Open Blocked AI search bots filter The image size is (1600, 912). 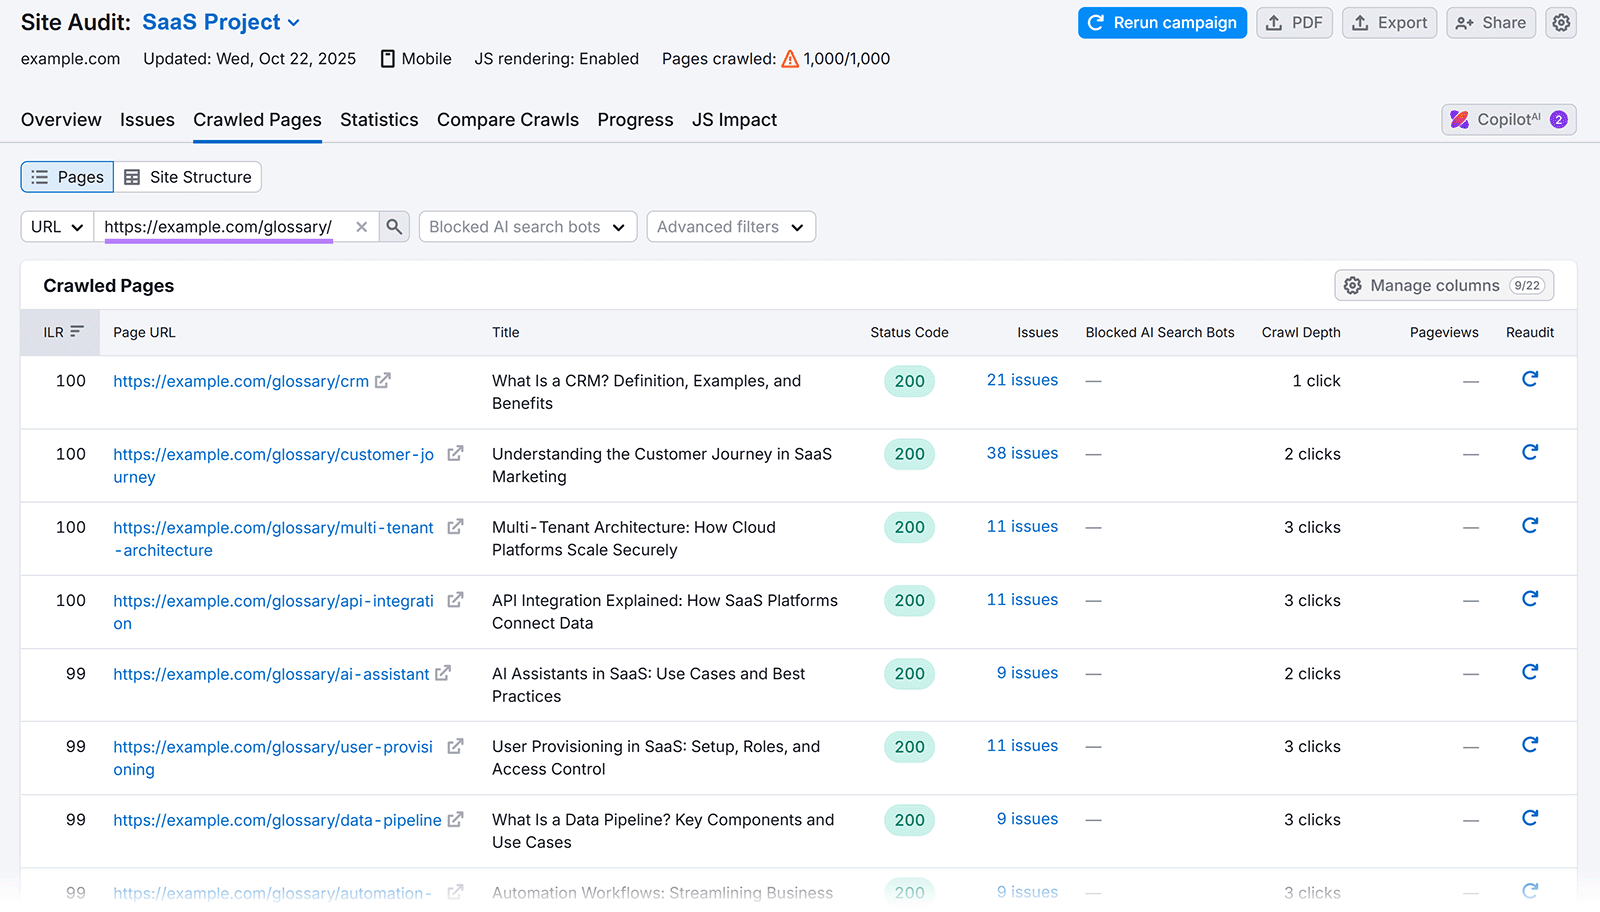[x=528, y=227]
